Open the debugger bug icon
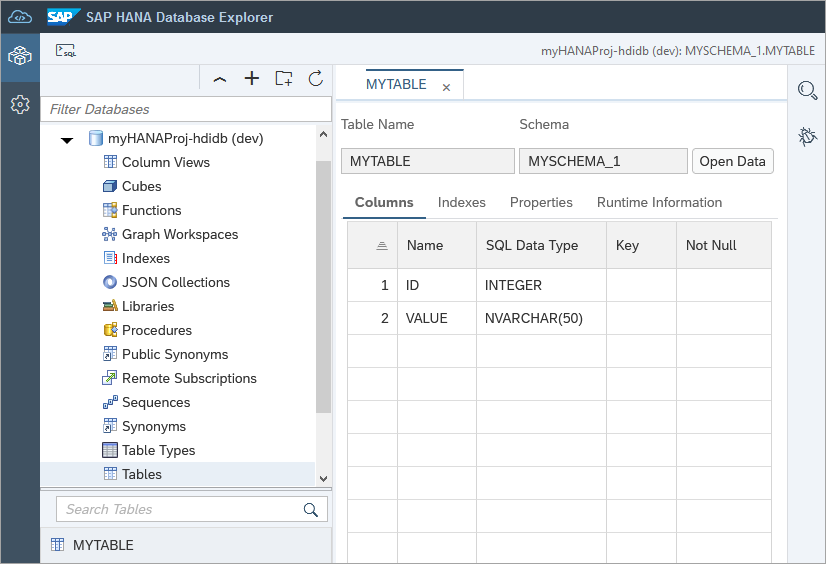 pyautogui.click(x=807, y=137)
